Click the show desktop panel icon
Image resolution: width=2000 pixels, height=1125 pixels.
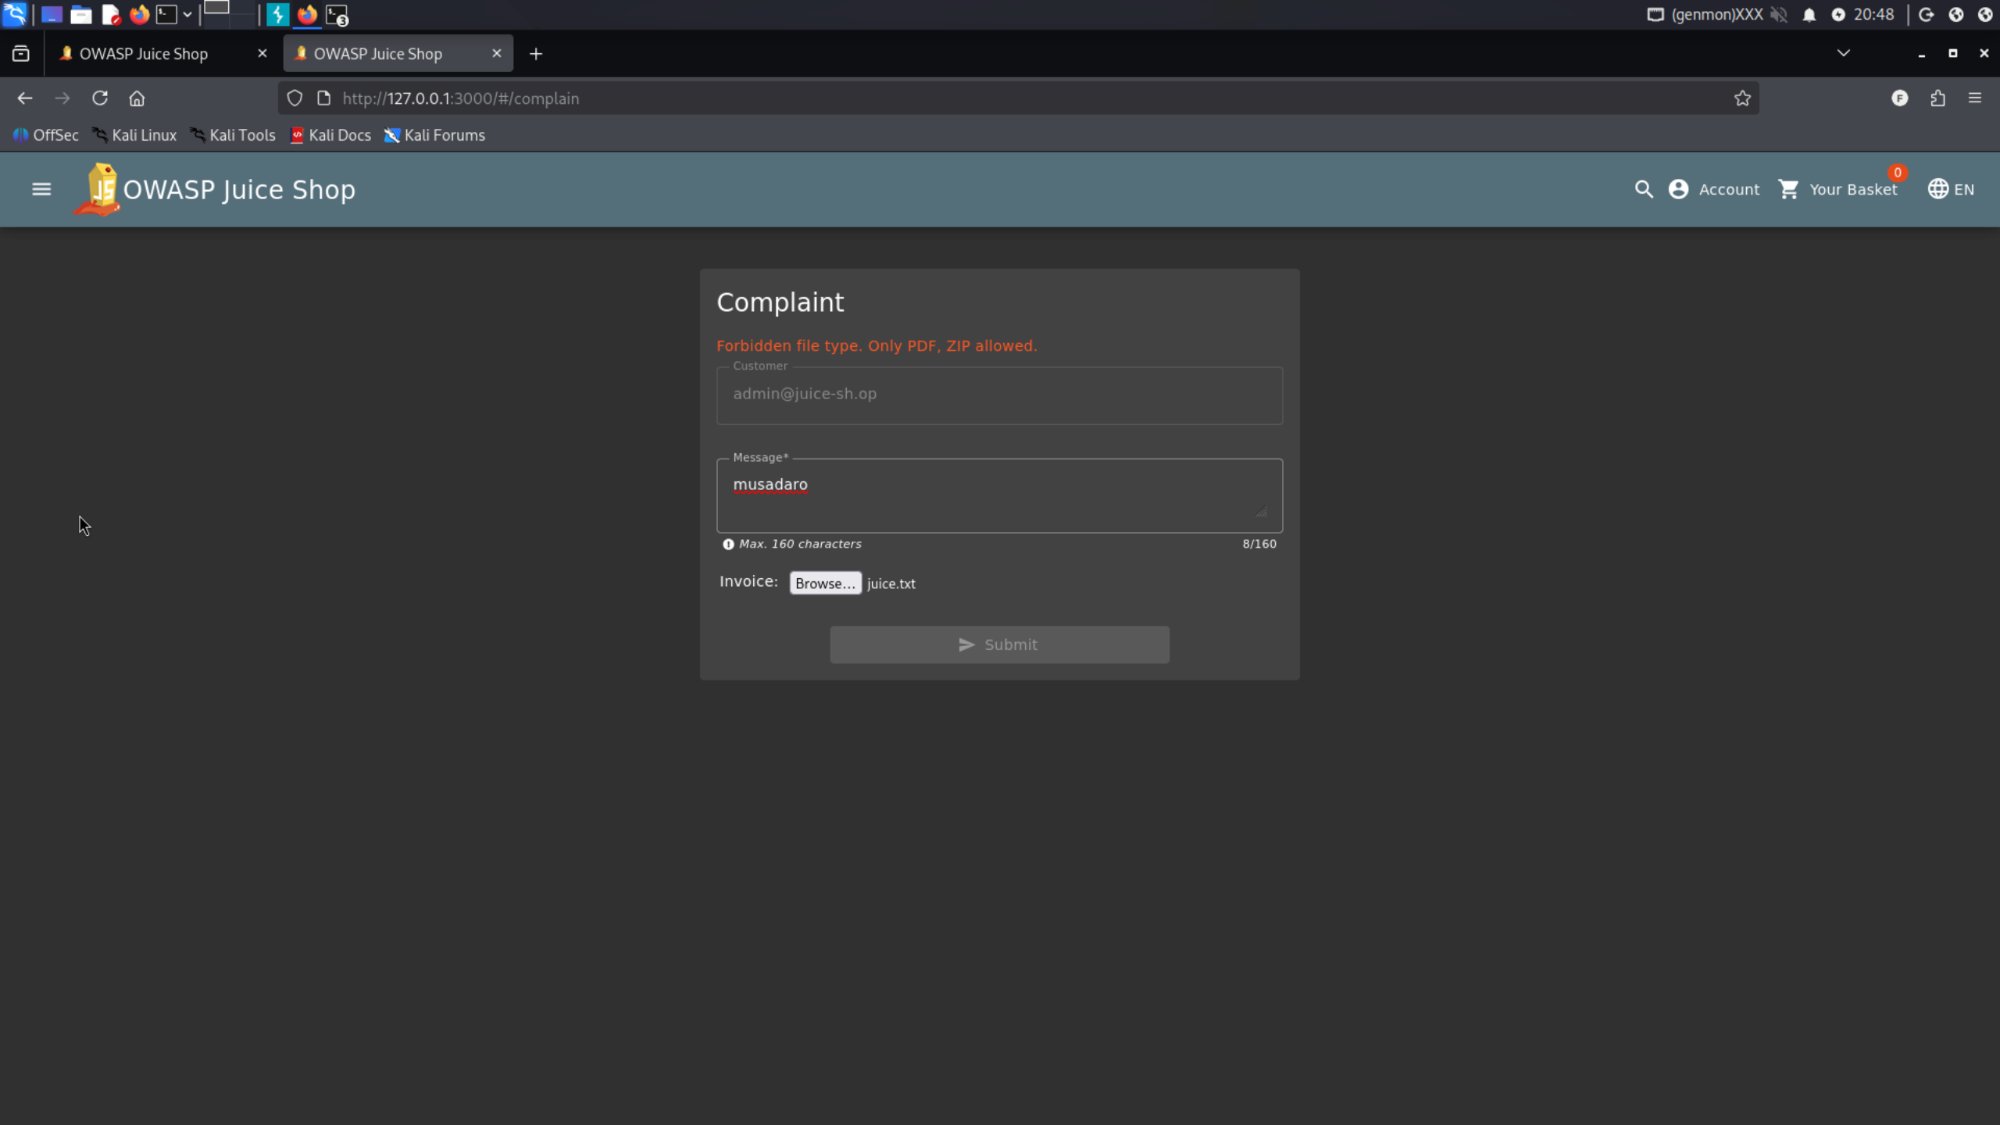coord(51,15)
